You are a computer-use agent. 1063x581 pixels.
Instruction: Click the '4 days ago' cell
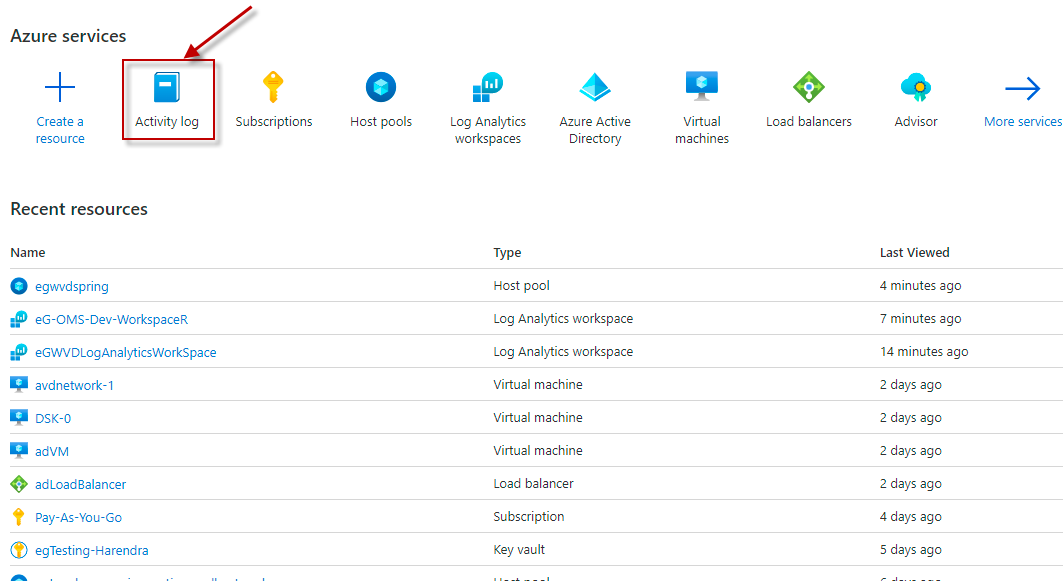pyautogui.click(x=910, y=517)
